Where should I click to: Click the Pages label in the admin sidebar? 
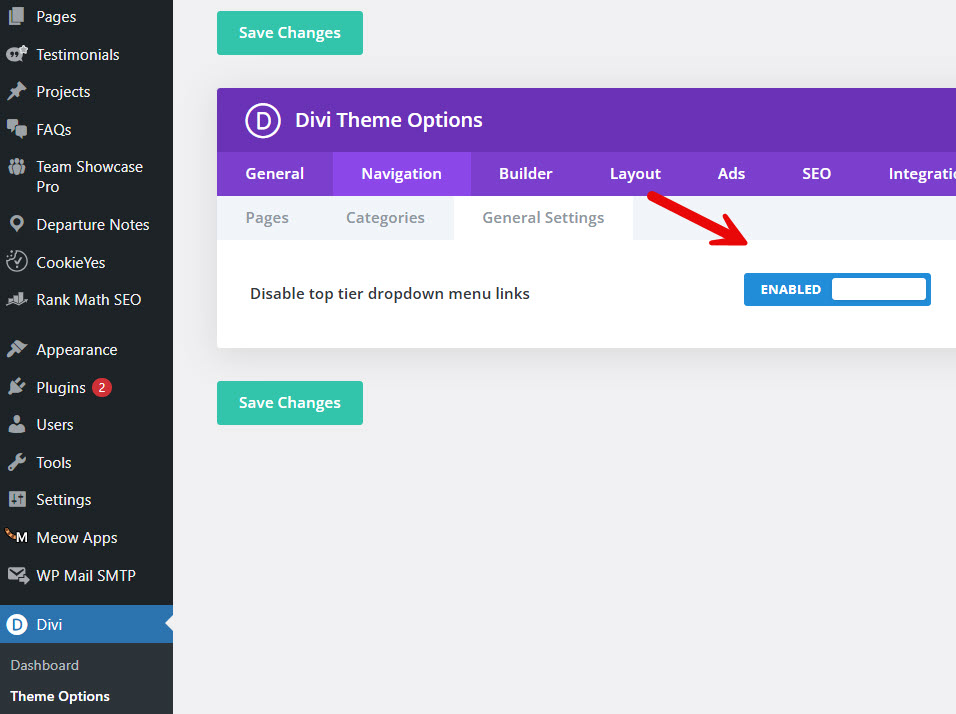tap(56, 17)
